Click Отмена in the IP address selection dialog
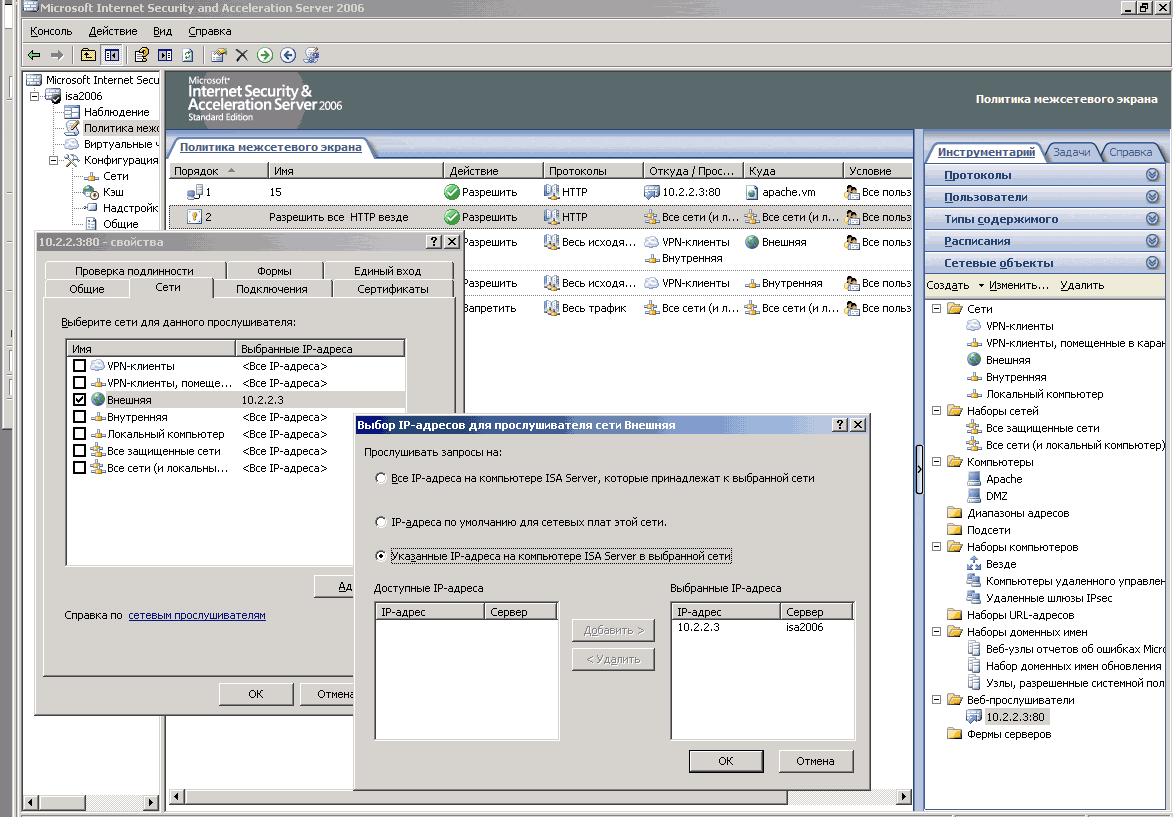This screenshot has width=1173, height=817. [x=815, y=761]
